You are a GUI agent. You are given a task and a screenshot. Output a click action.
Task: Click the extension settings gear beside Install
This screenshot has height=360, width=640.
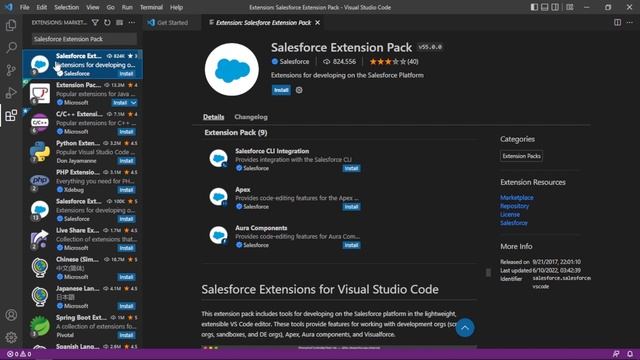299,90
